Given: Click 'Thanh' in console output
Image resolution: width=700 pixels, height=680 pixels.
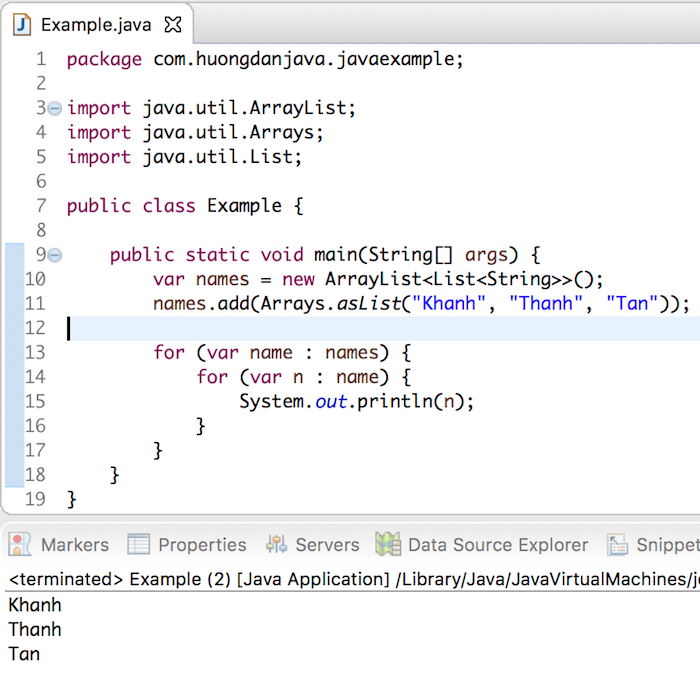Looking at the screenshot, I should coord(35,630).
